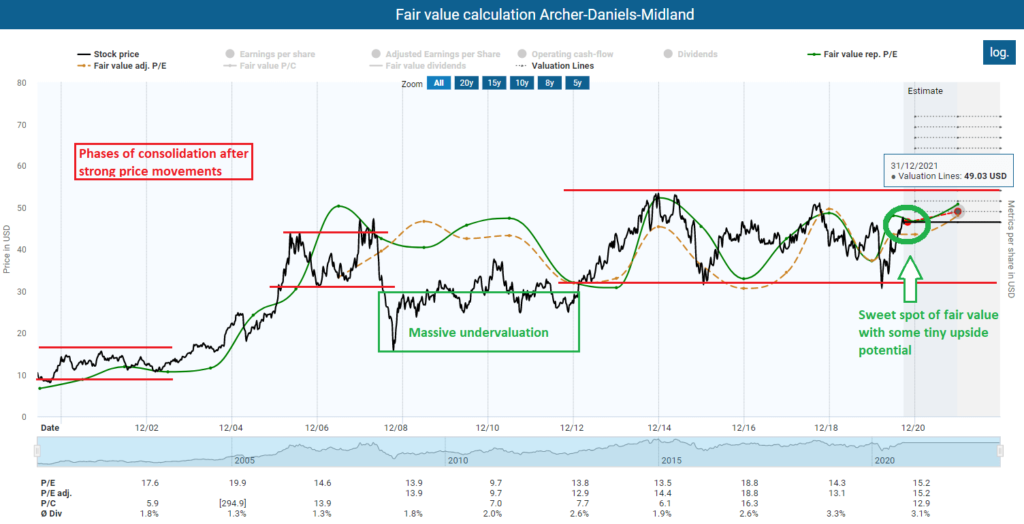Screen dimensions: 1024x524
Task: Click the Estimate label on the chart
Action: click(x=925, y=91)
